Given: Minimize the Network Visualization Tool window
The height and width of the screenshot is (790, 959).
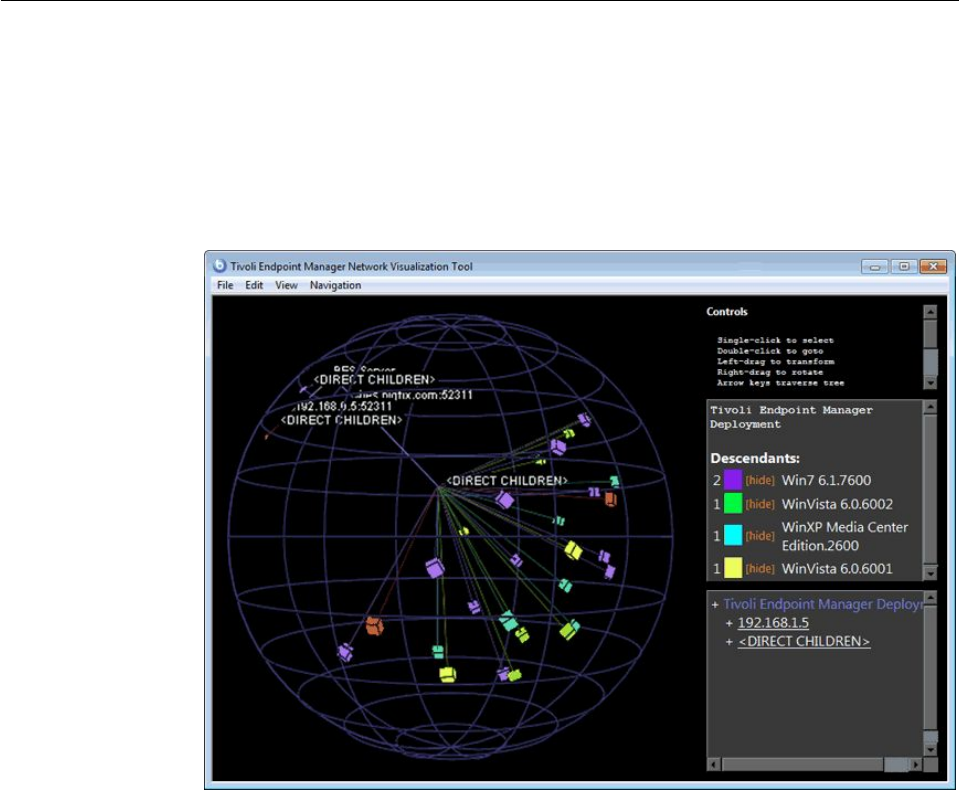Looking at the screenshot, I should pyautogui.click(x=875, y=267).
